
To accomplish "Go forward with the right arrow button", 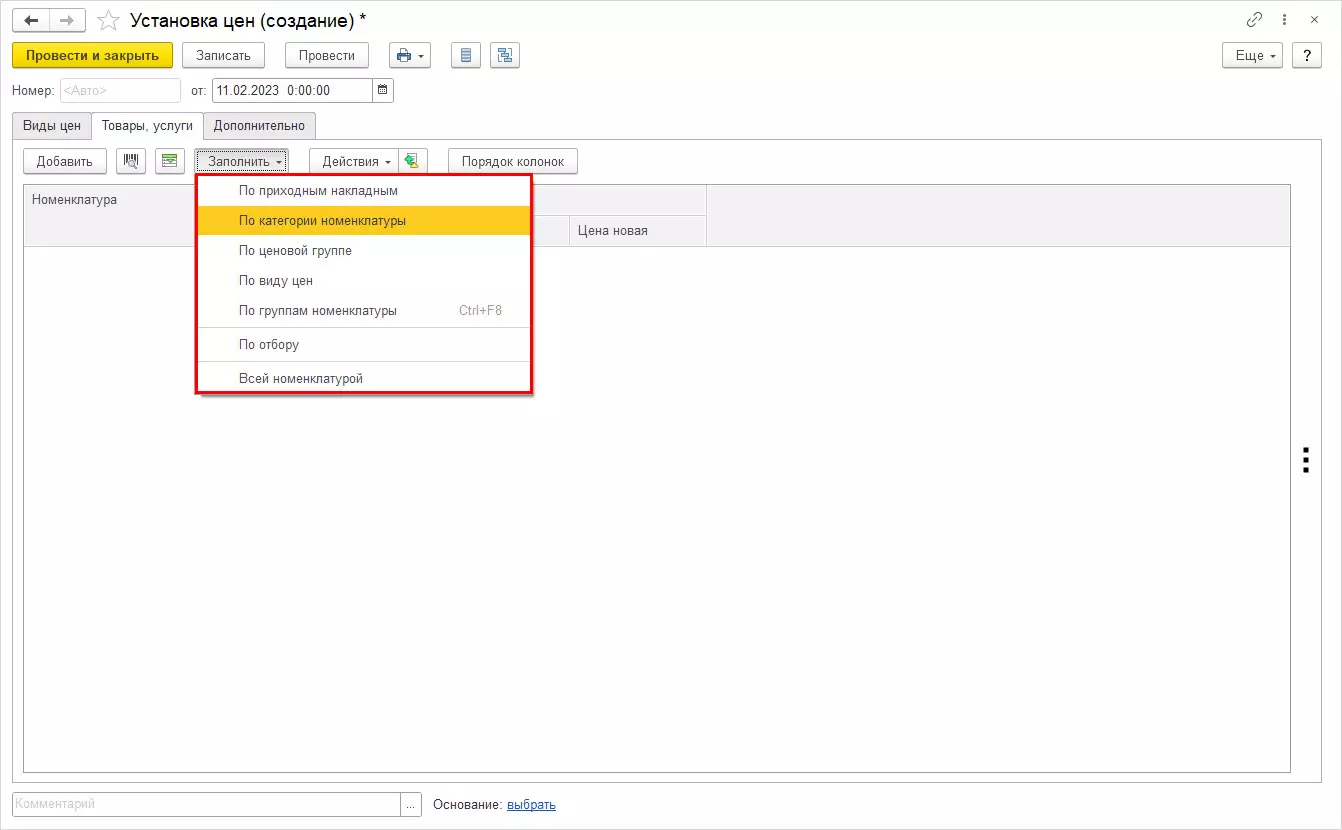I will (x=67, y=20).
